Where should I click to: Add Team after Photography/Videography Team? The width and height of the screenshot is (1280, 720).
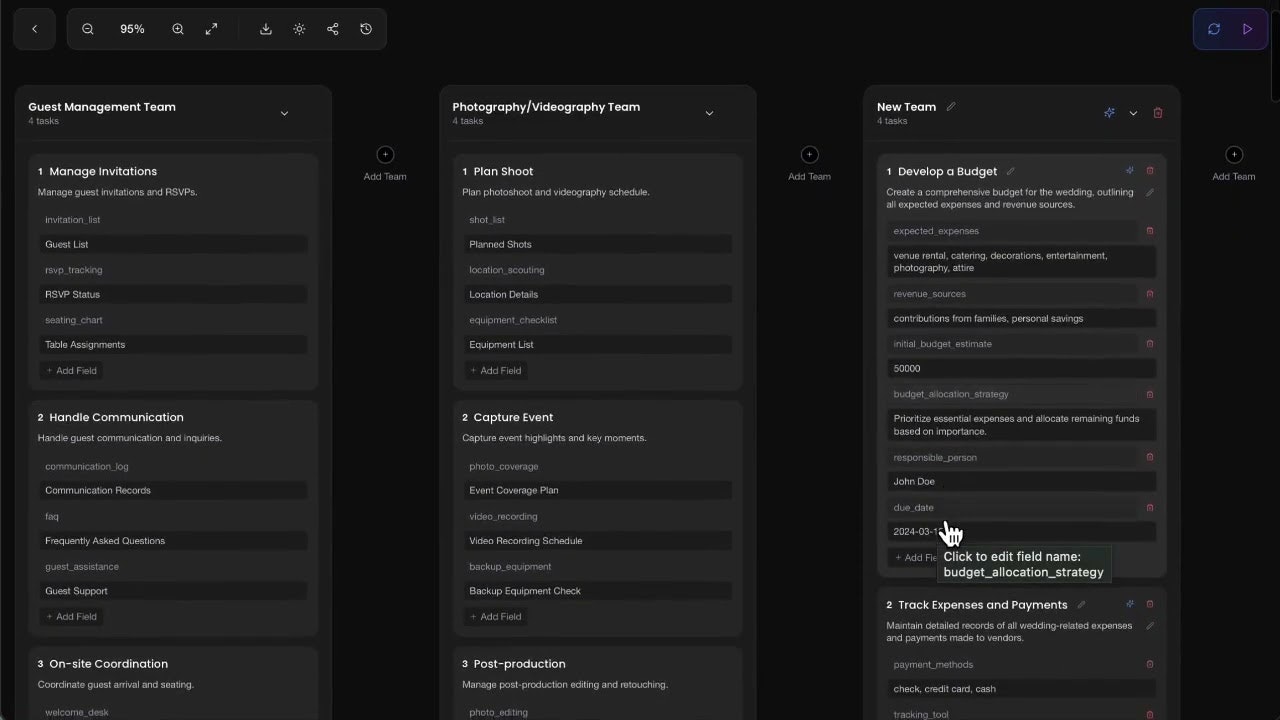[810, 163]
